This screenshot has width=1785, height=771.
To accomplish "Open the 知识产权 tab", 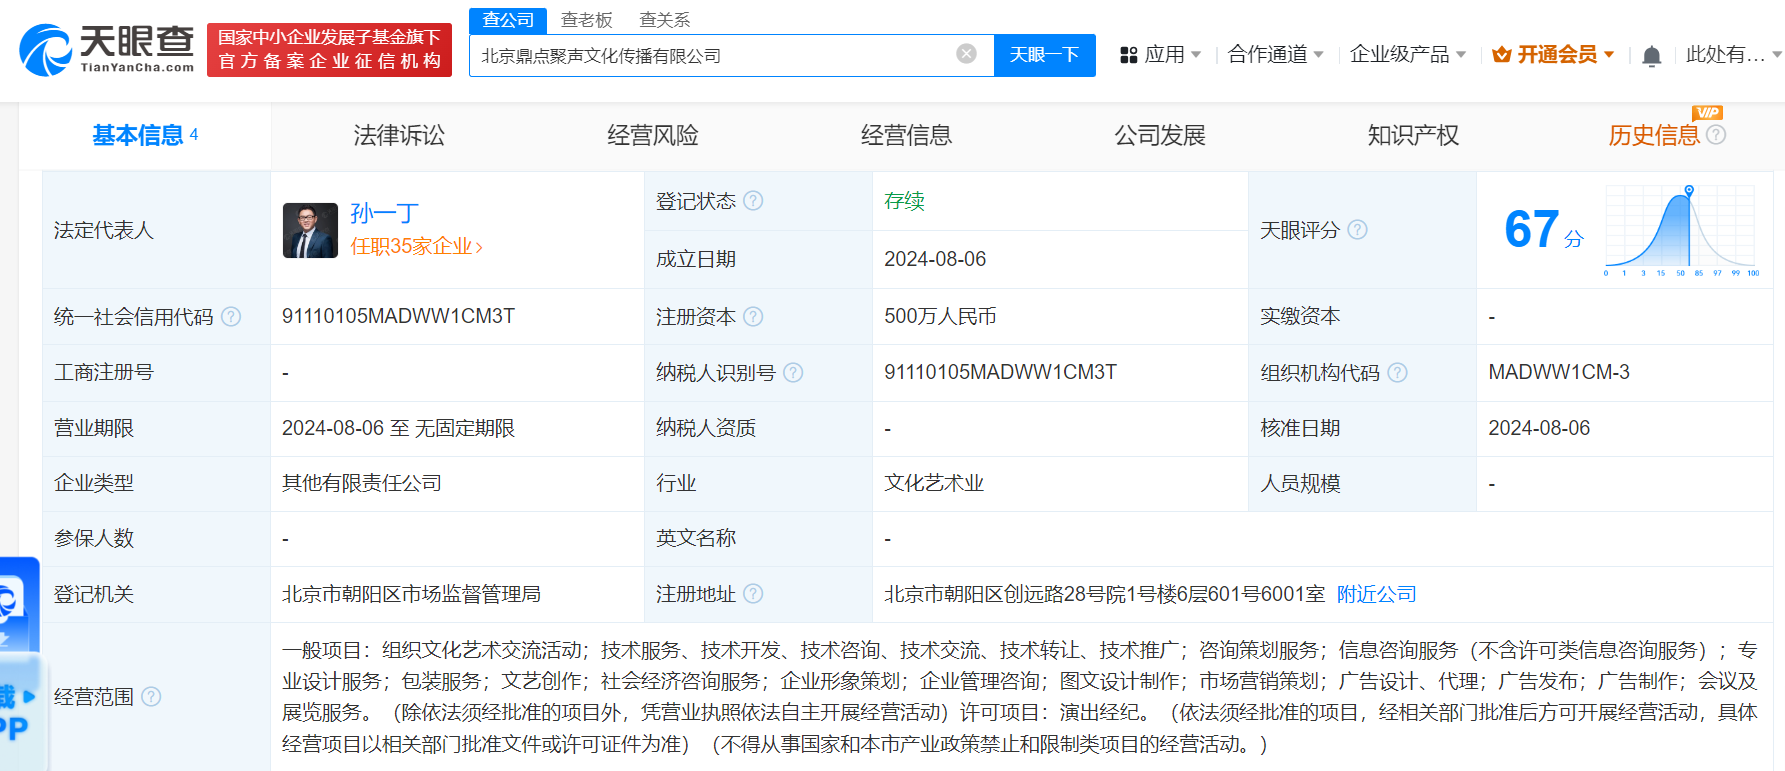I will [x=1414, y=135].
